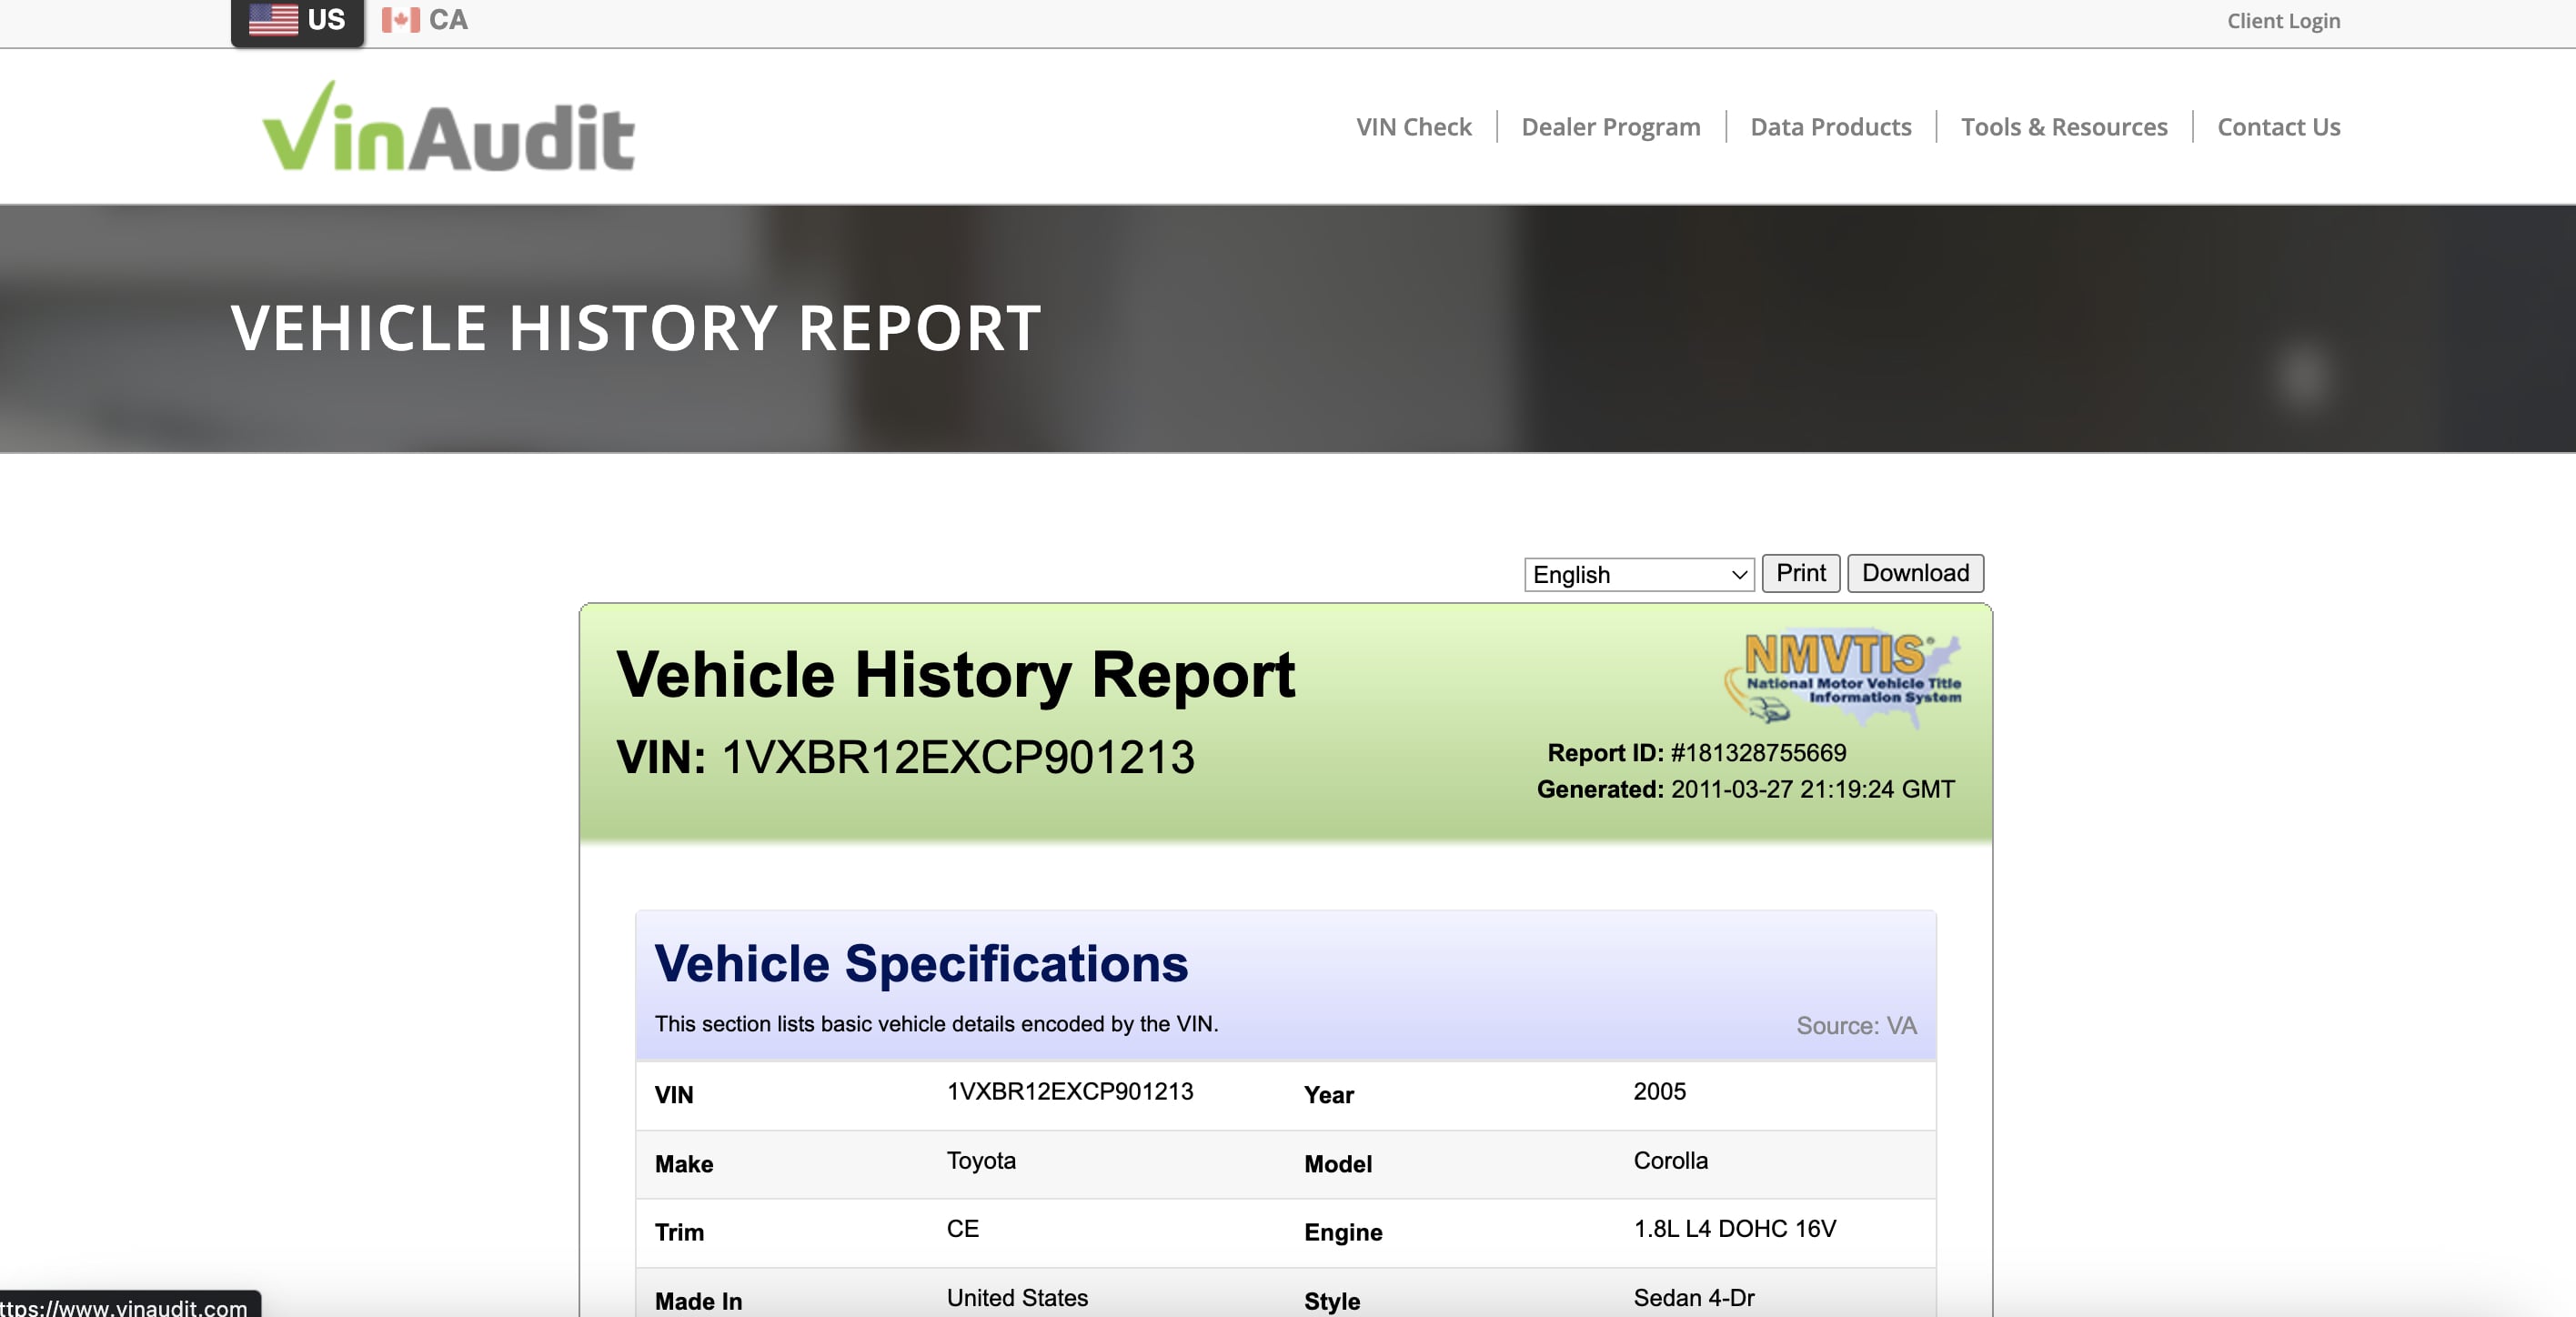Open the Data Products menu
Viewport: 2576px width, 1317px height.
(x=1830, y=127)
